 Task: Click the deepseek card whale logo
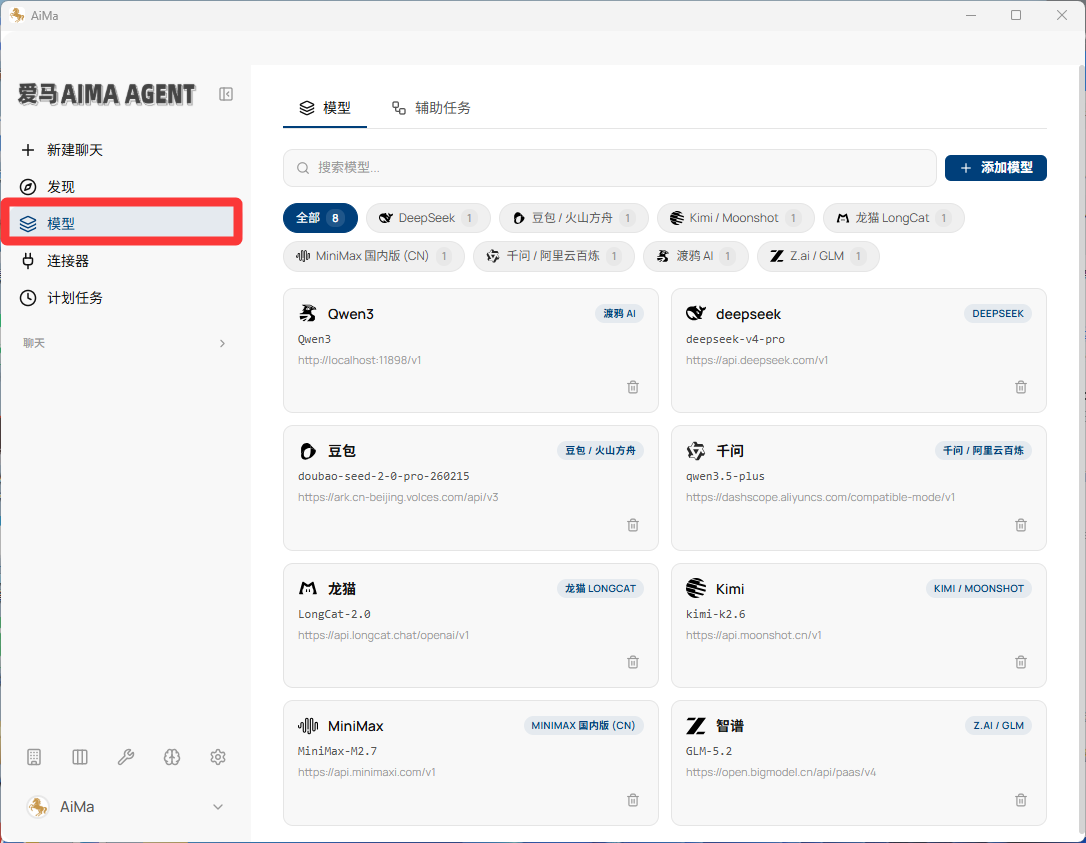(x=695, y=313)
